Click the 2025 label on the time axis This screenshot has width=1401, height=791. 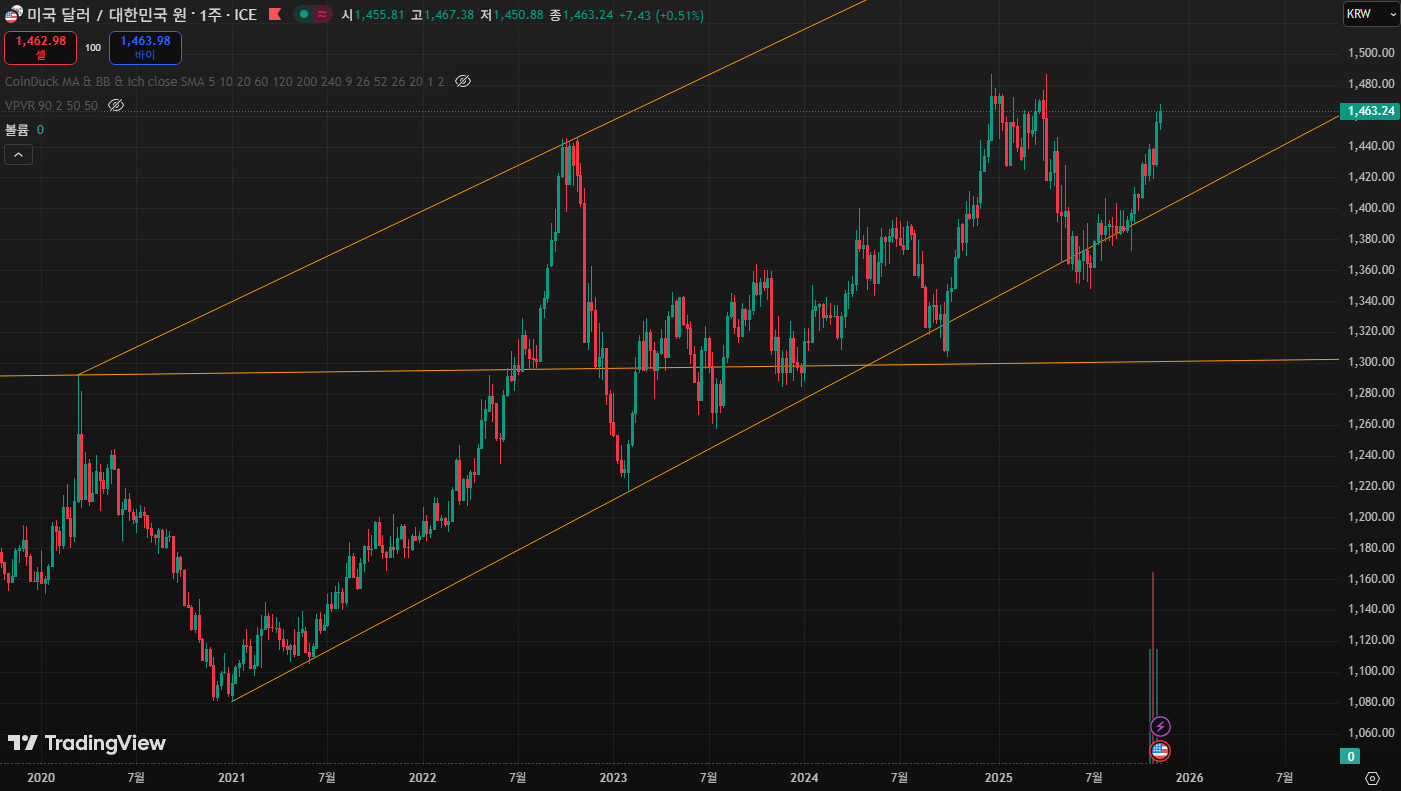tap(998, 777)
